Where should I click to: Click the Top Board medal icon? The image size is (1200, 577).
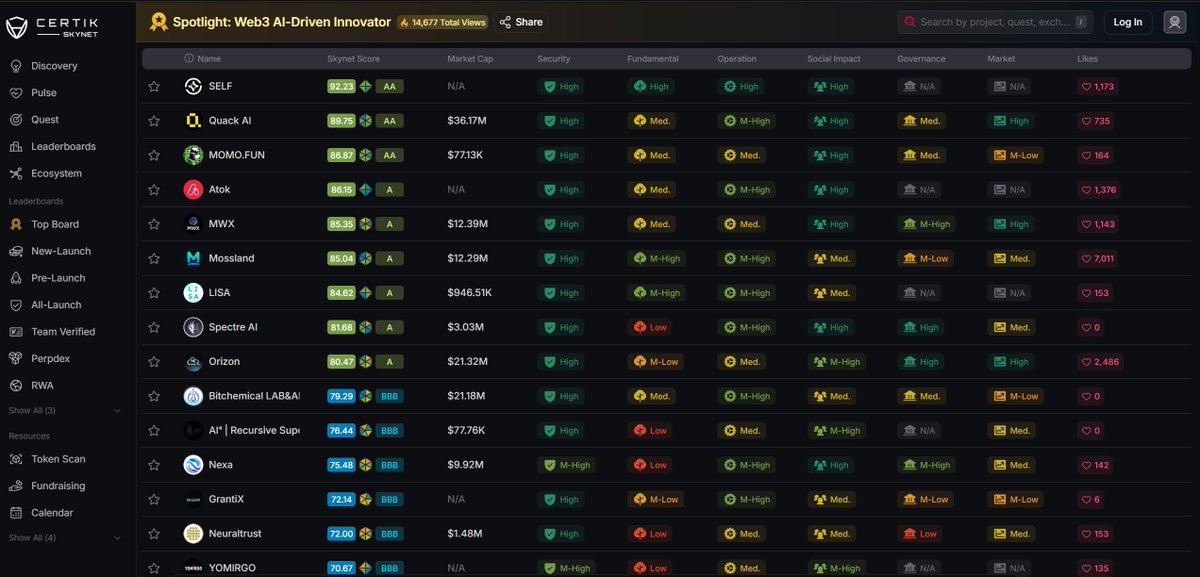pos(15,225)
